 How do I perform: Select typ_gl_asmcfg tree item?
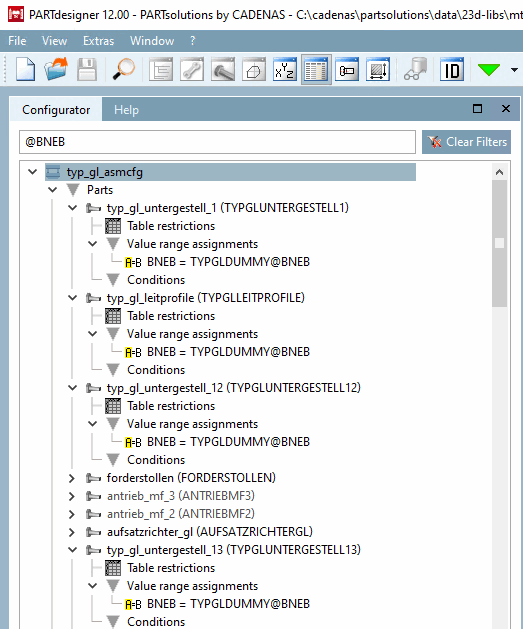tap(230, 172)
